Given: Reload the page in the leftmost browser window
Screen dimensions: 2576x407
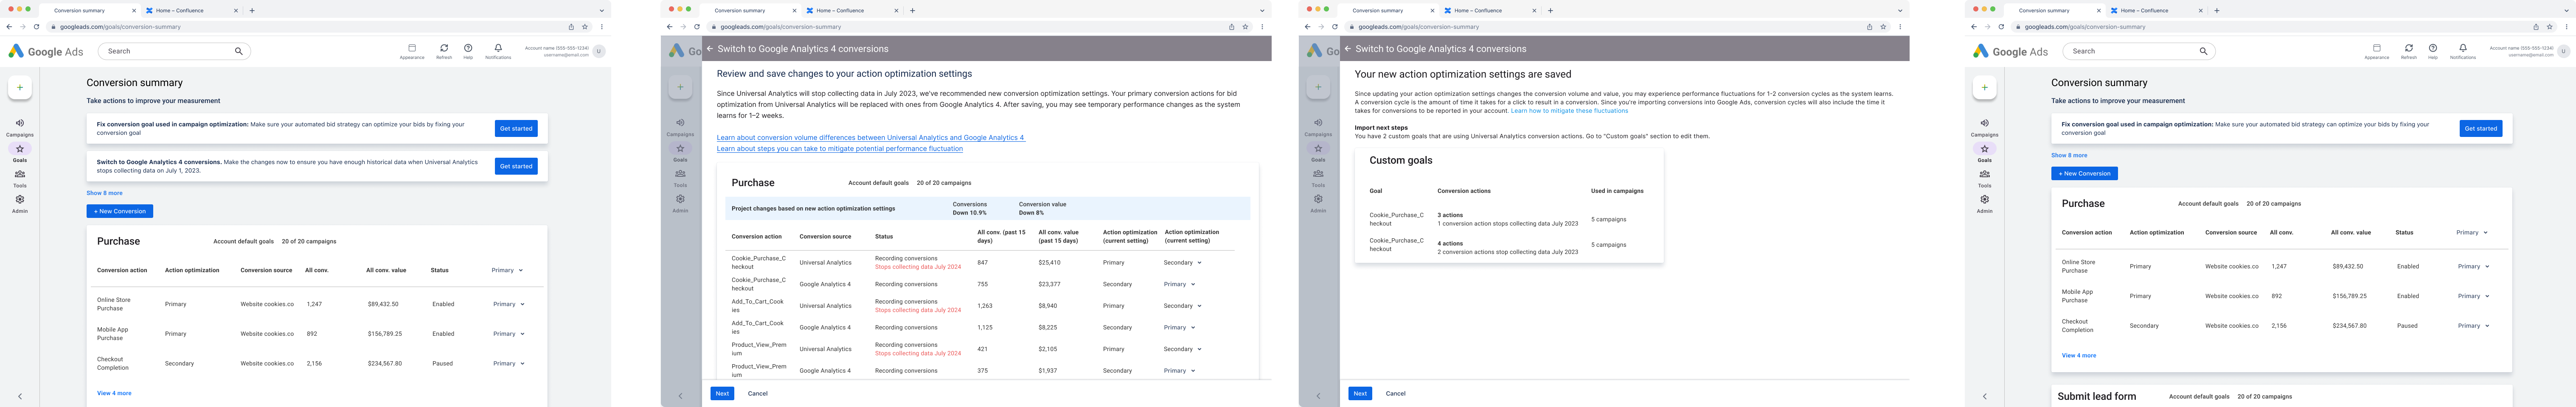Looking at the screenshot, I should click(x=37, y=27).
